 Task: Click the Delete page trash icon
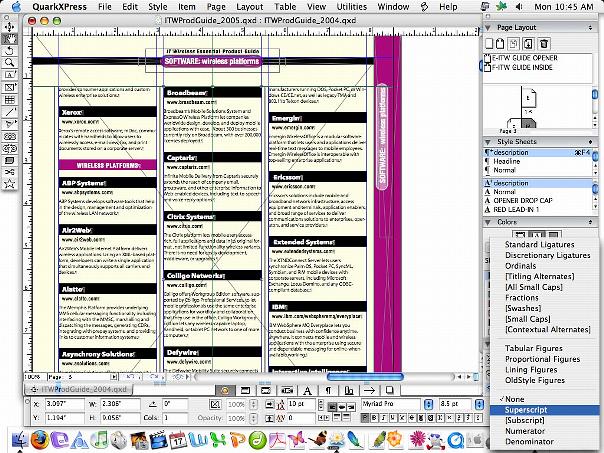(544, 44)
